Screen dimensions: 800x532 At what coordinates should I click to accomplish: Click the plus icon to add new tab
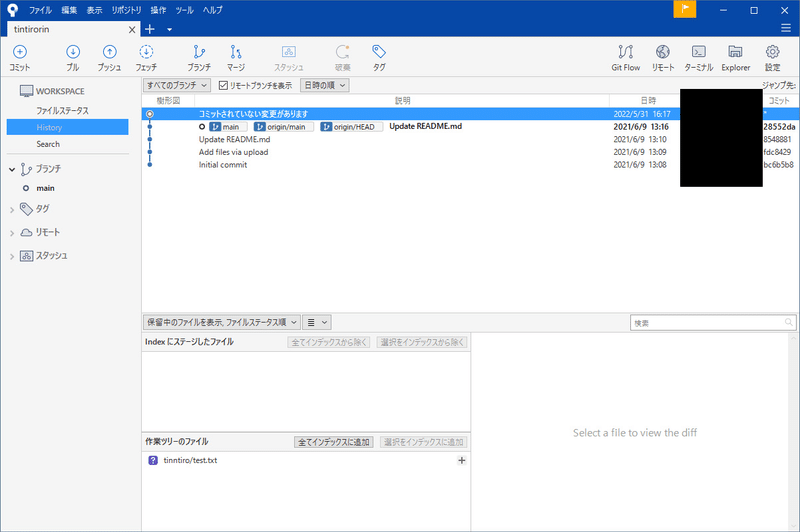149,29
